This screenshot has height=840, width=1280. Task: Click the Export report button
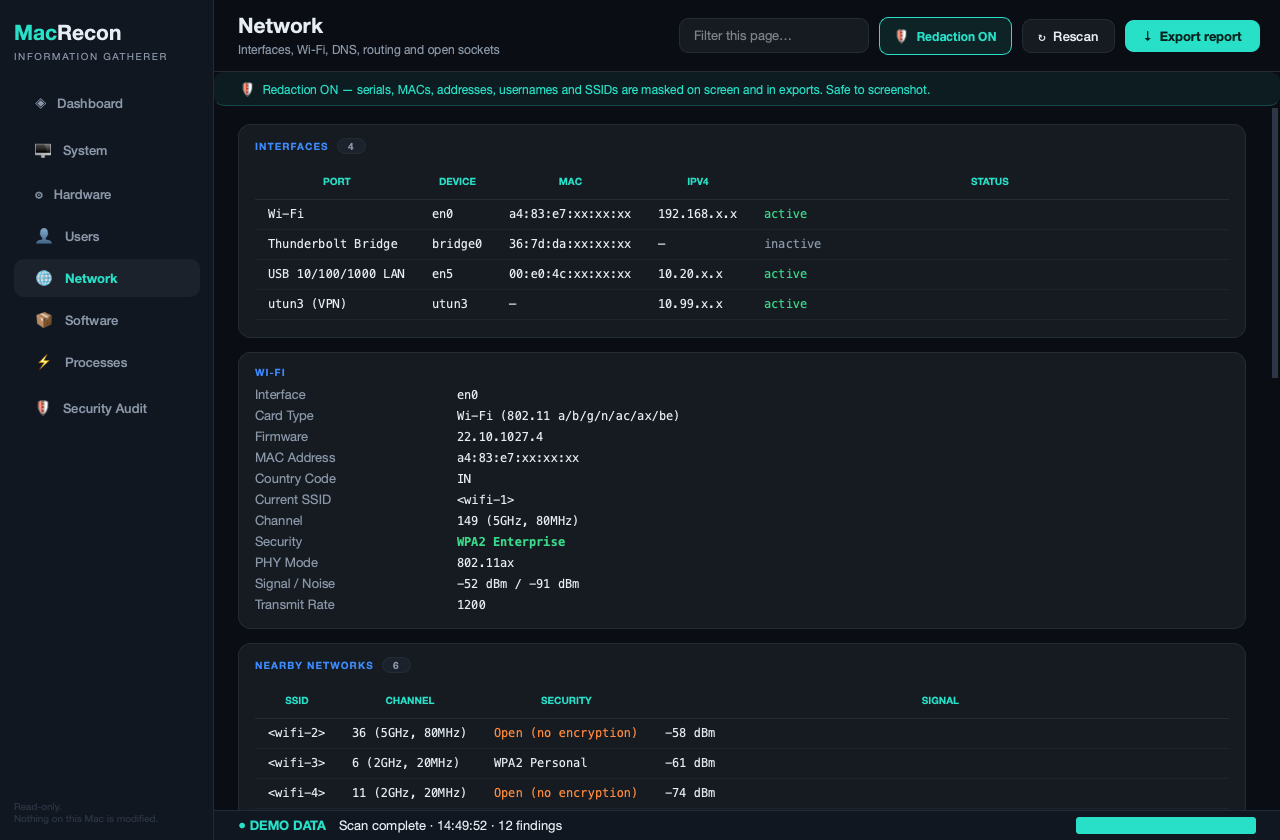[1192, 36]
